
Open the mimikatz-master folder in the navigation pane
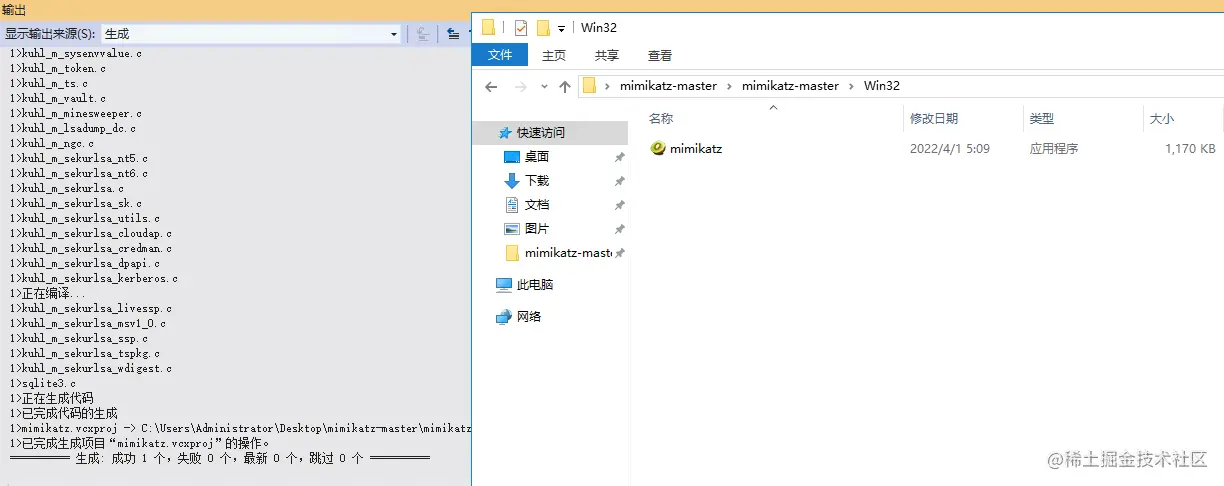(x=568, y=252)
